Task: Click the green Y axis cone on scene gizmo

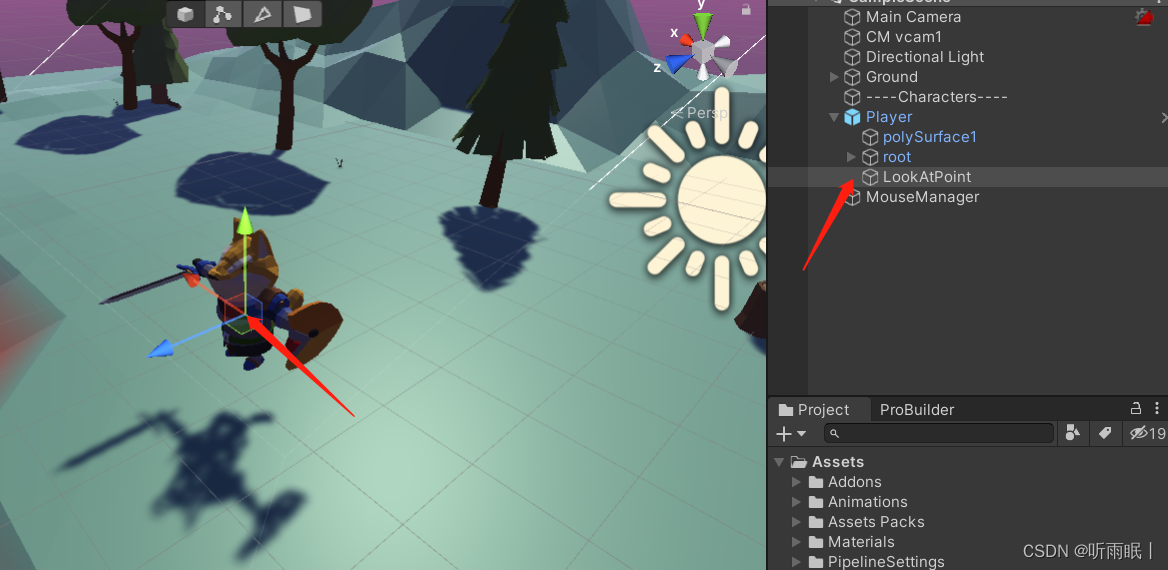Action: pyautogui.click(x=702, y=26)
